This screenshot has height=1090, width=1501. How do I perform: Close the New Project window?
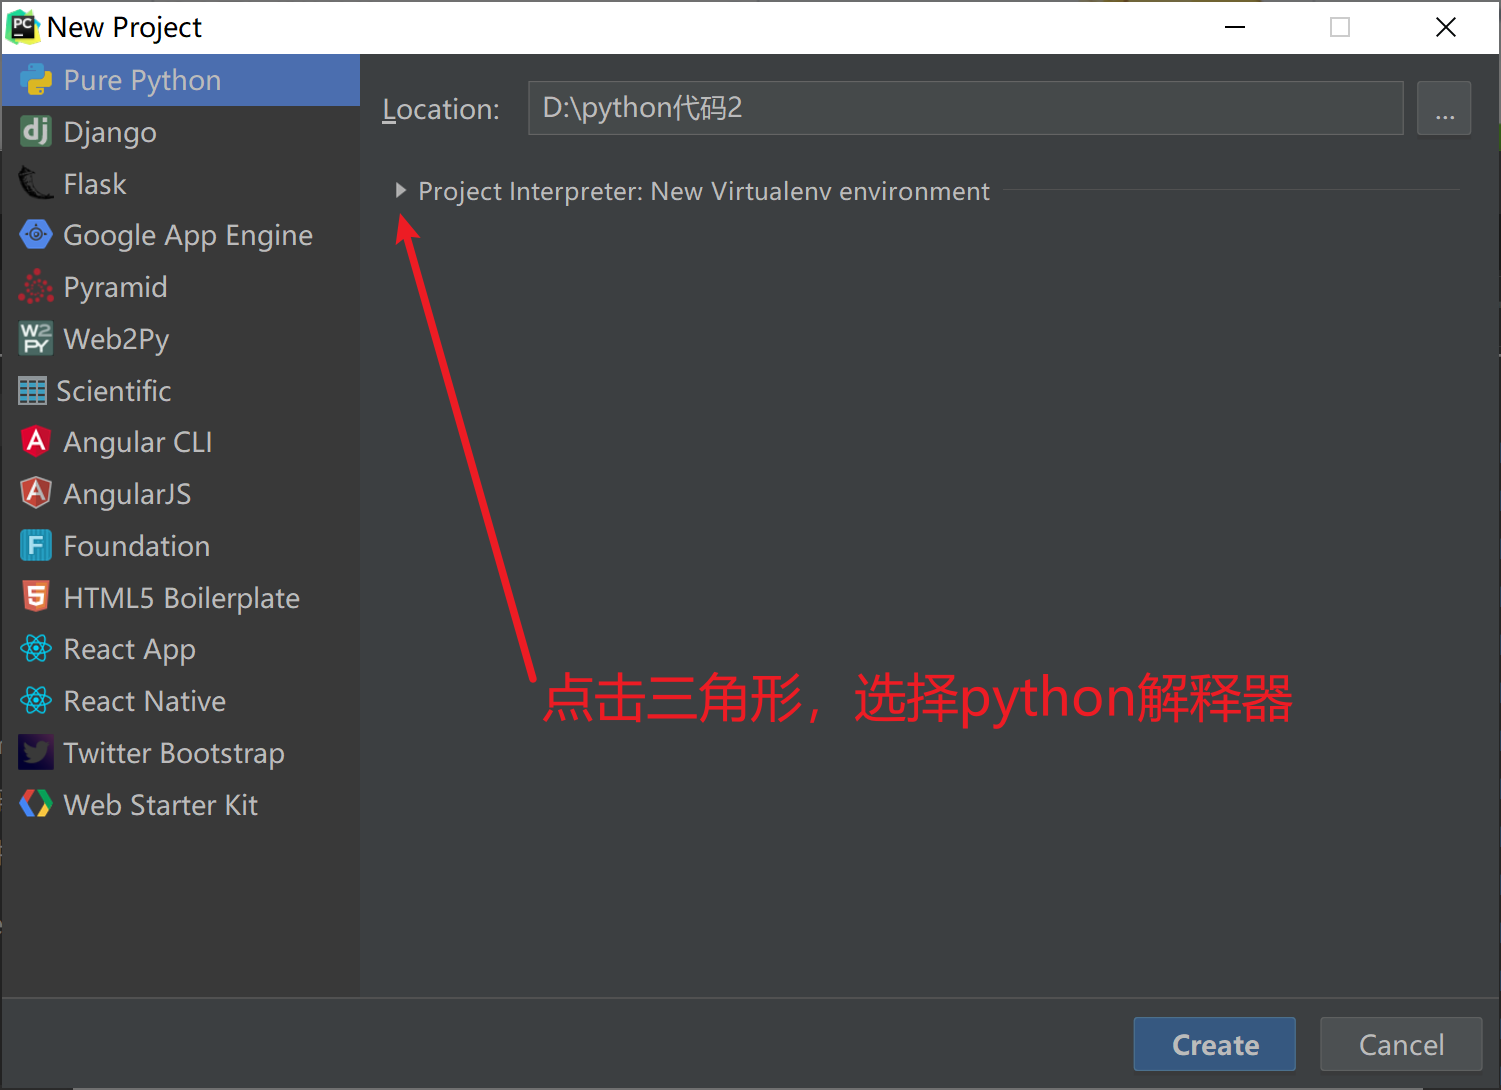(x=1446, y=27)
